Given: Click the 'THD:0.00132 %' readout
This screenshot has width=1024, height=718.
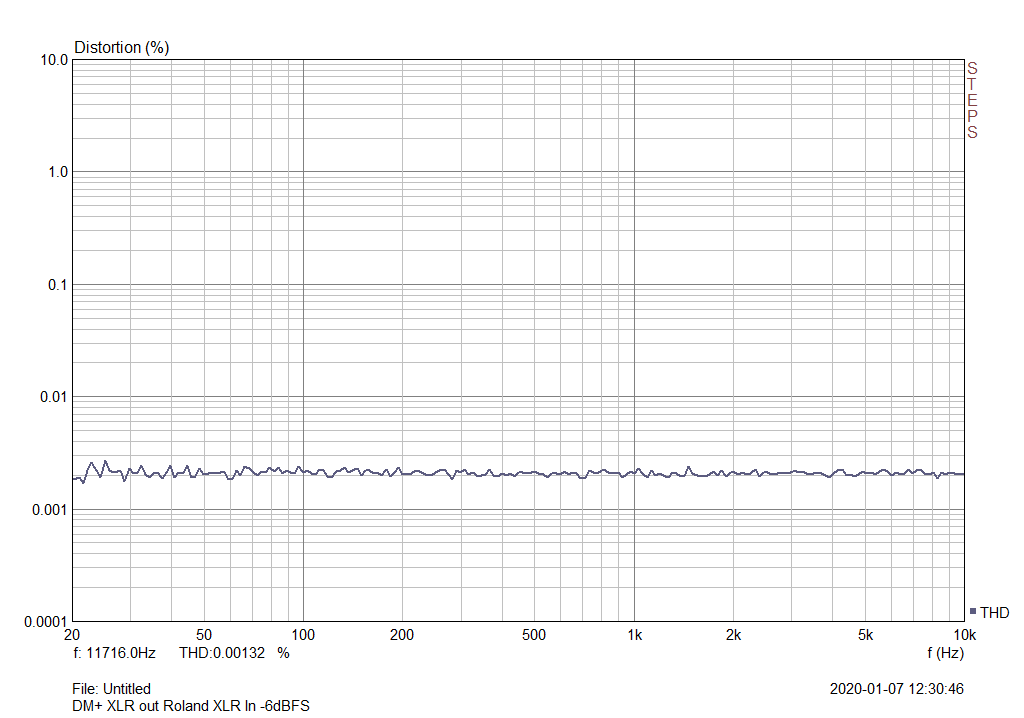Looking at the screenshot, I should [x=234, y=653].
